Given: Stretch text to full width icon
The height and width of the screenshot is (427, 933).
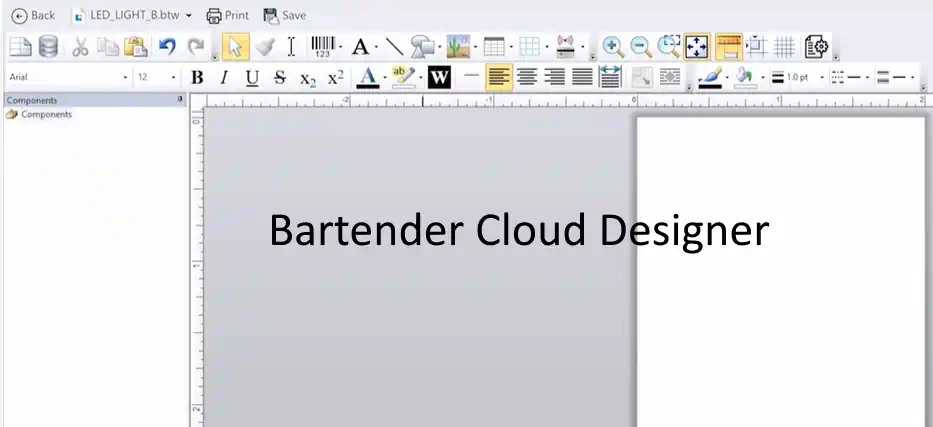Looking at the screenshot, I should pyautogui.click(x=610, y=77).
